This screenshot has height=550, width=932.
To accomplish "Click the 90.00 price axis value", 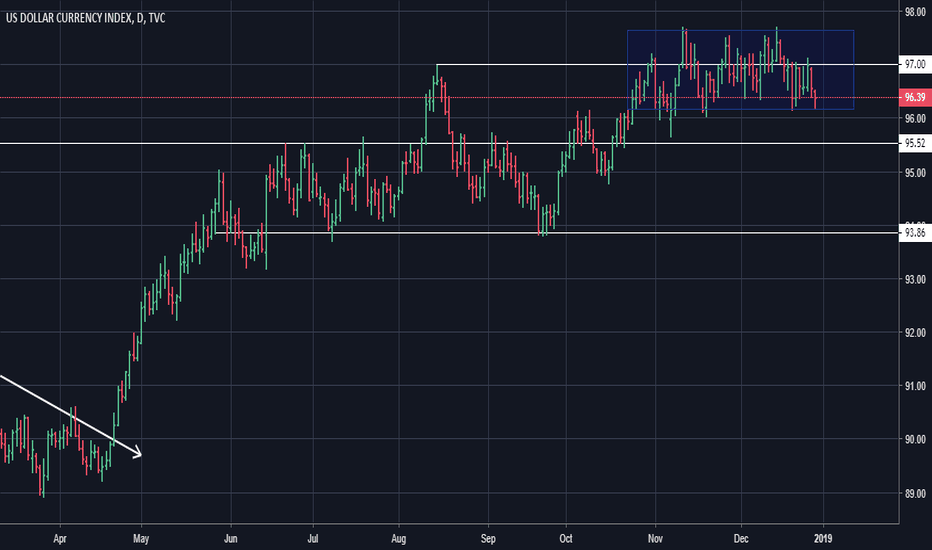I will 915,439.
